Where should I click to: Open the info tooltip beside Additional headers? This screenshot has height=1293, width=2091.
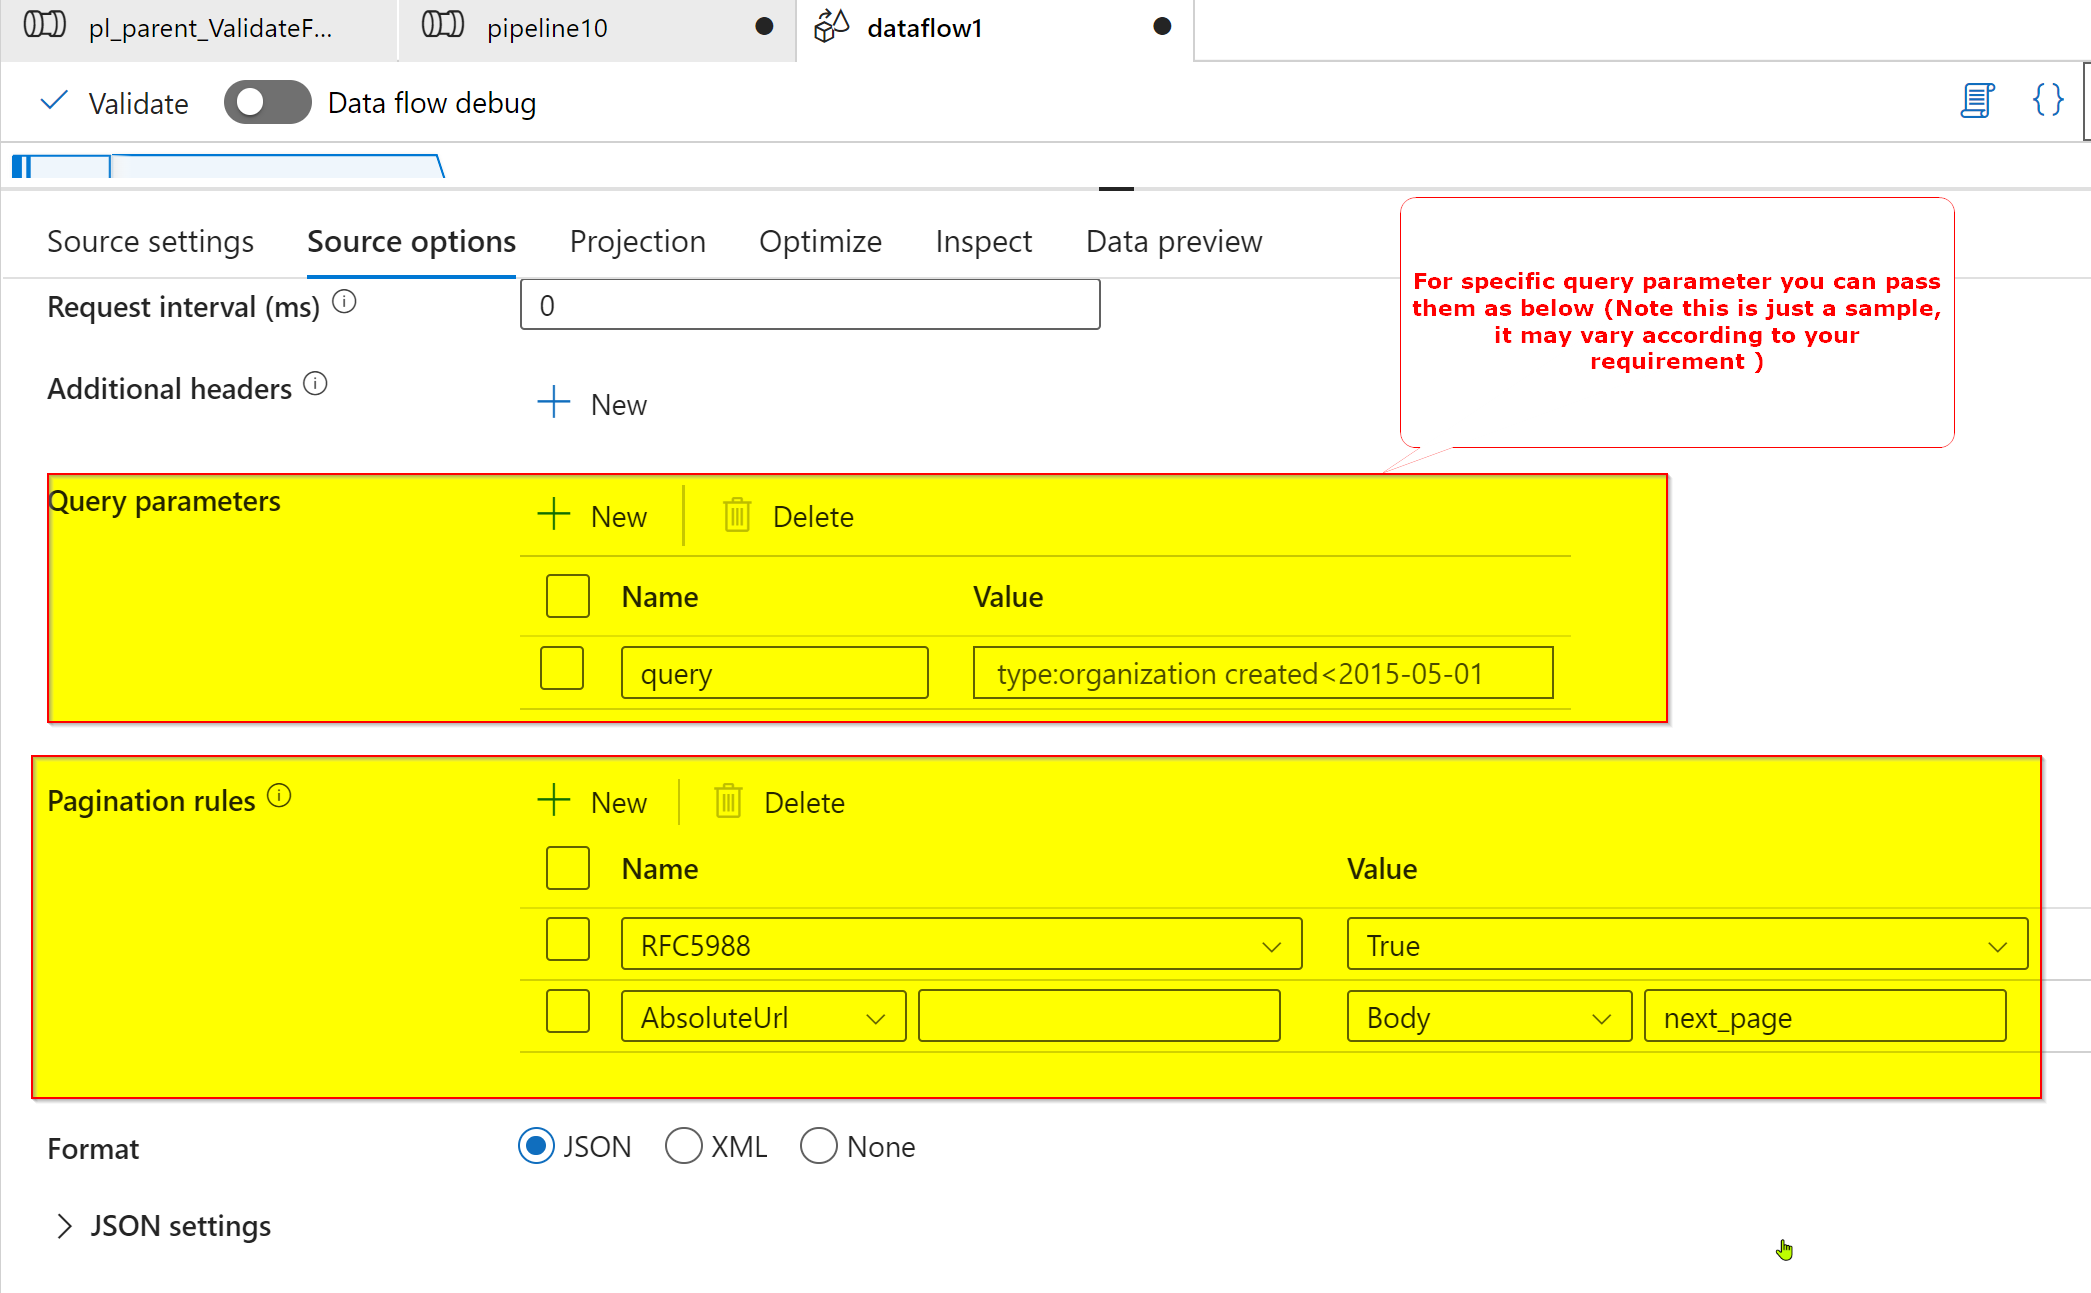[315, 383]
